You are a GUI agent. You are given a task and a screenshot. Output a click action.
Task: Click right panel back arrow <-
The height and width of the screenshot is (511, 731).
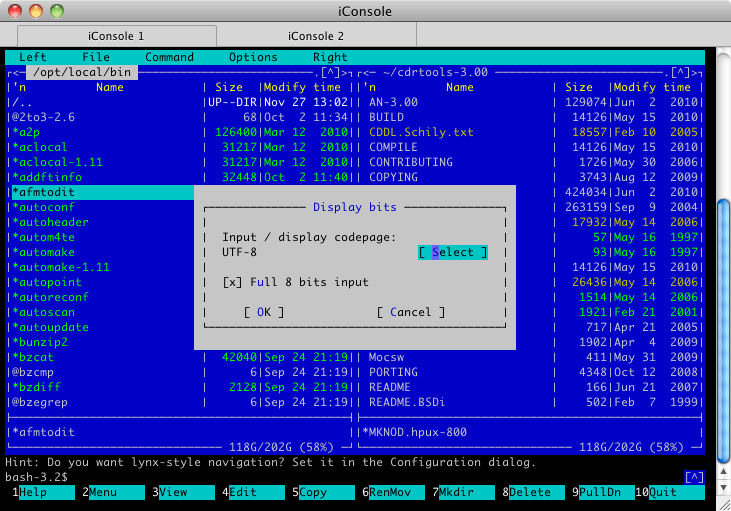click(366, 72)
